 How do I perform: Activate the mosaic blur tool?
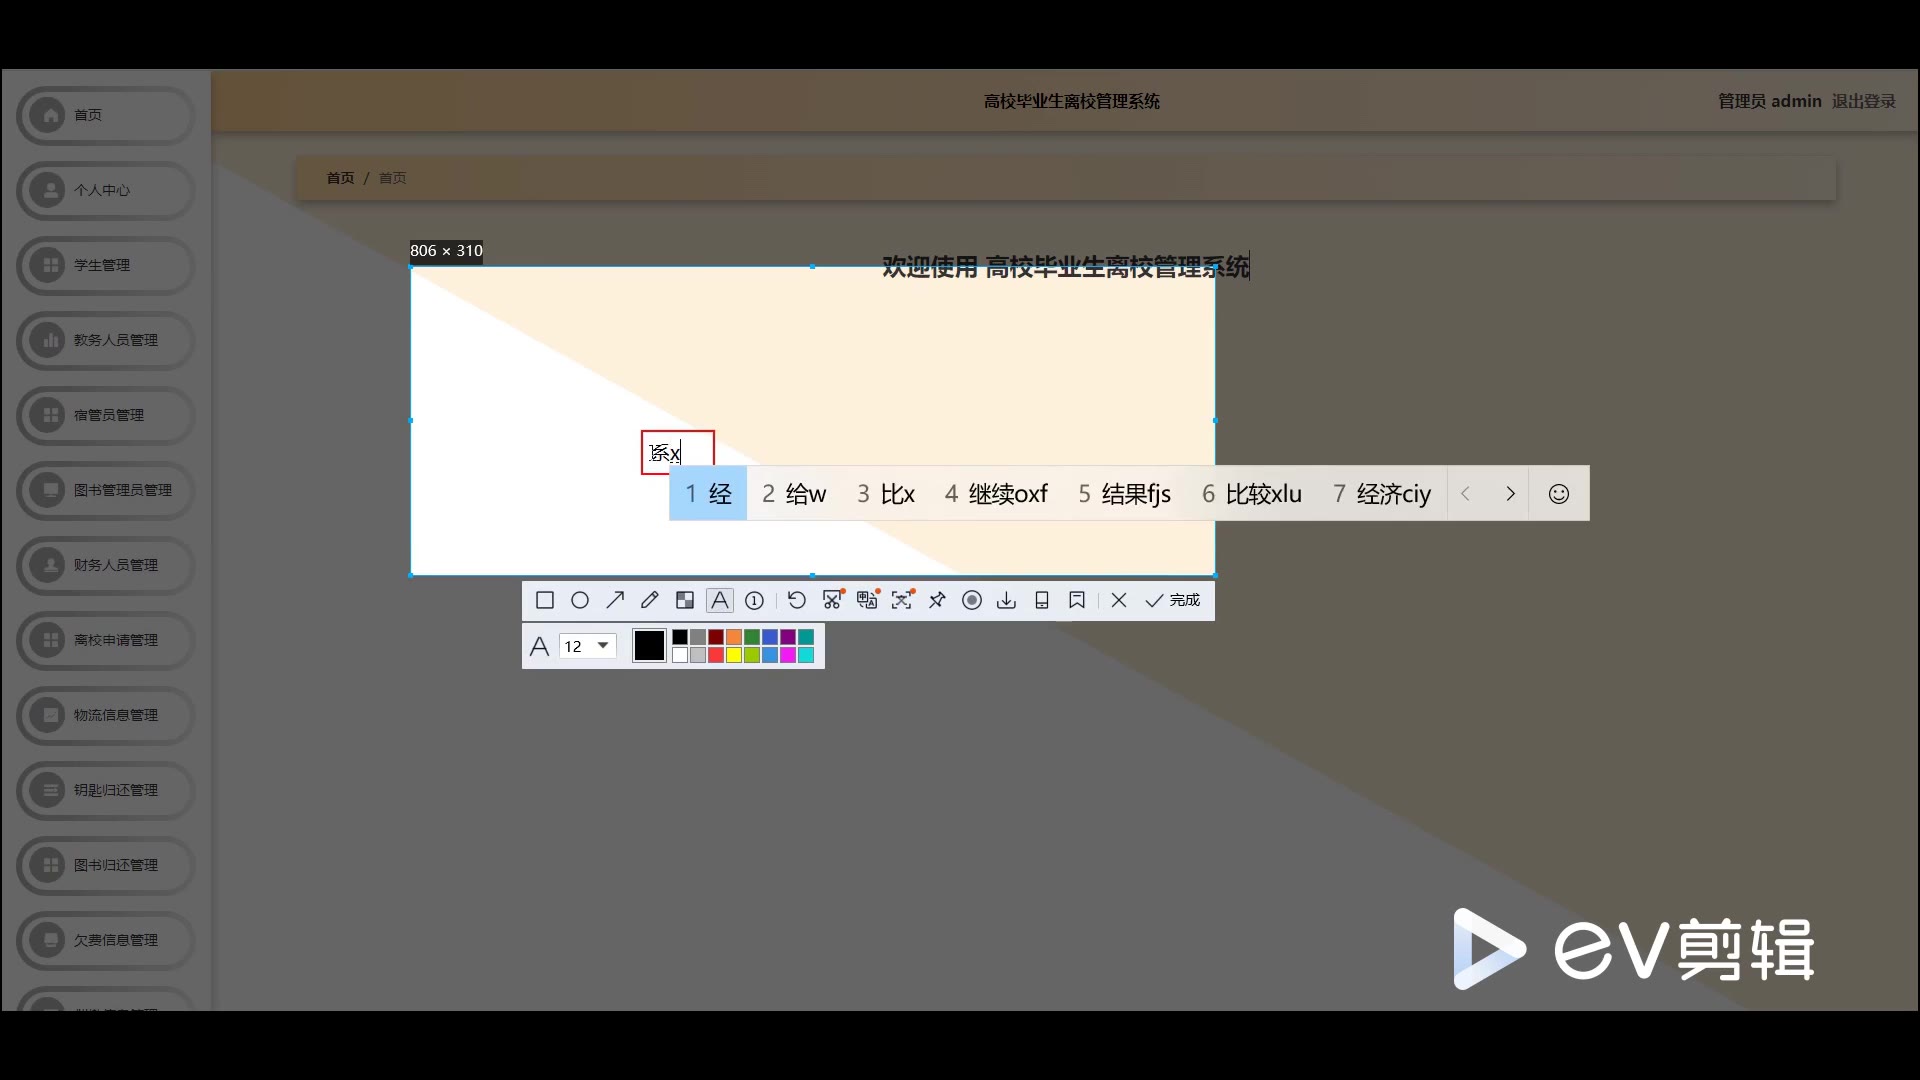pyautogui.click(x=685, y=600)
